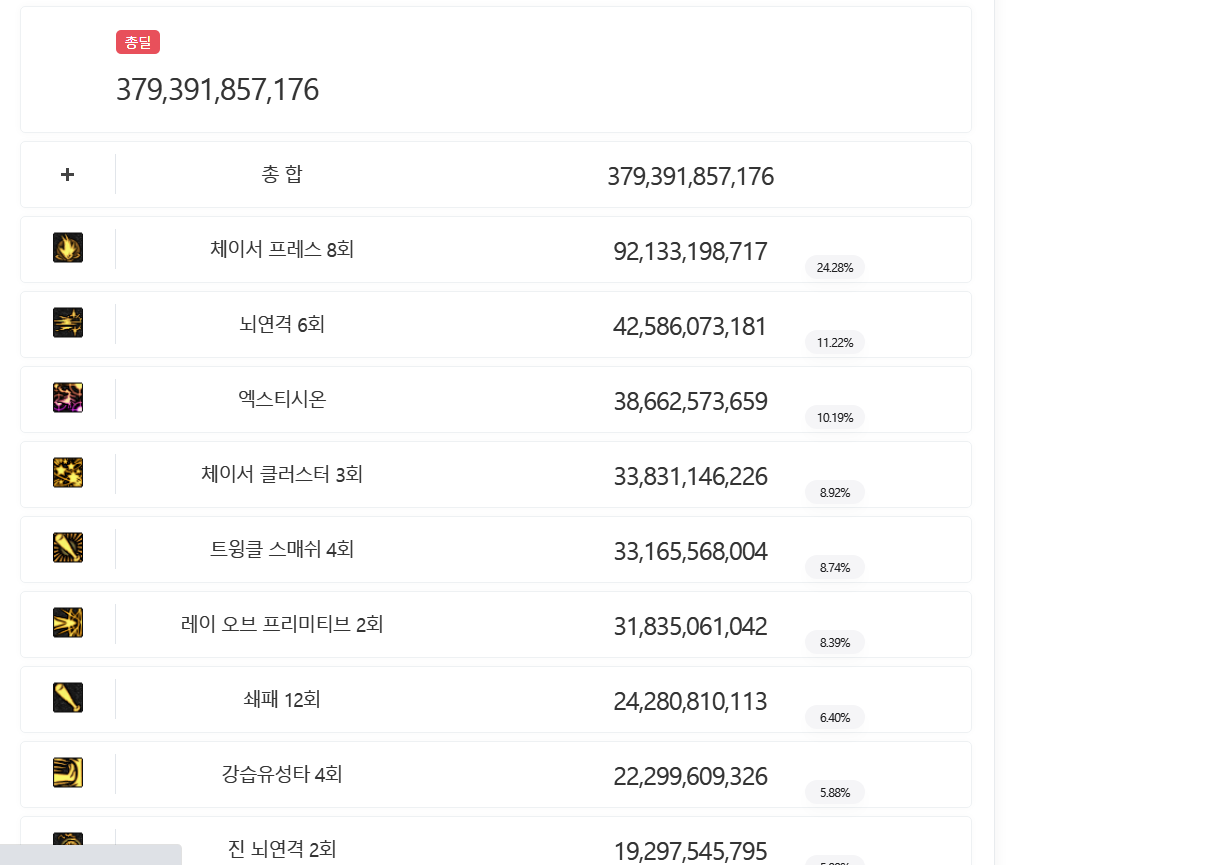This screenshot has height=865, width=1227.
Task: Click the 트윙클 스매쉬 skill icon
Action: pos(68,548)
